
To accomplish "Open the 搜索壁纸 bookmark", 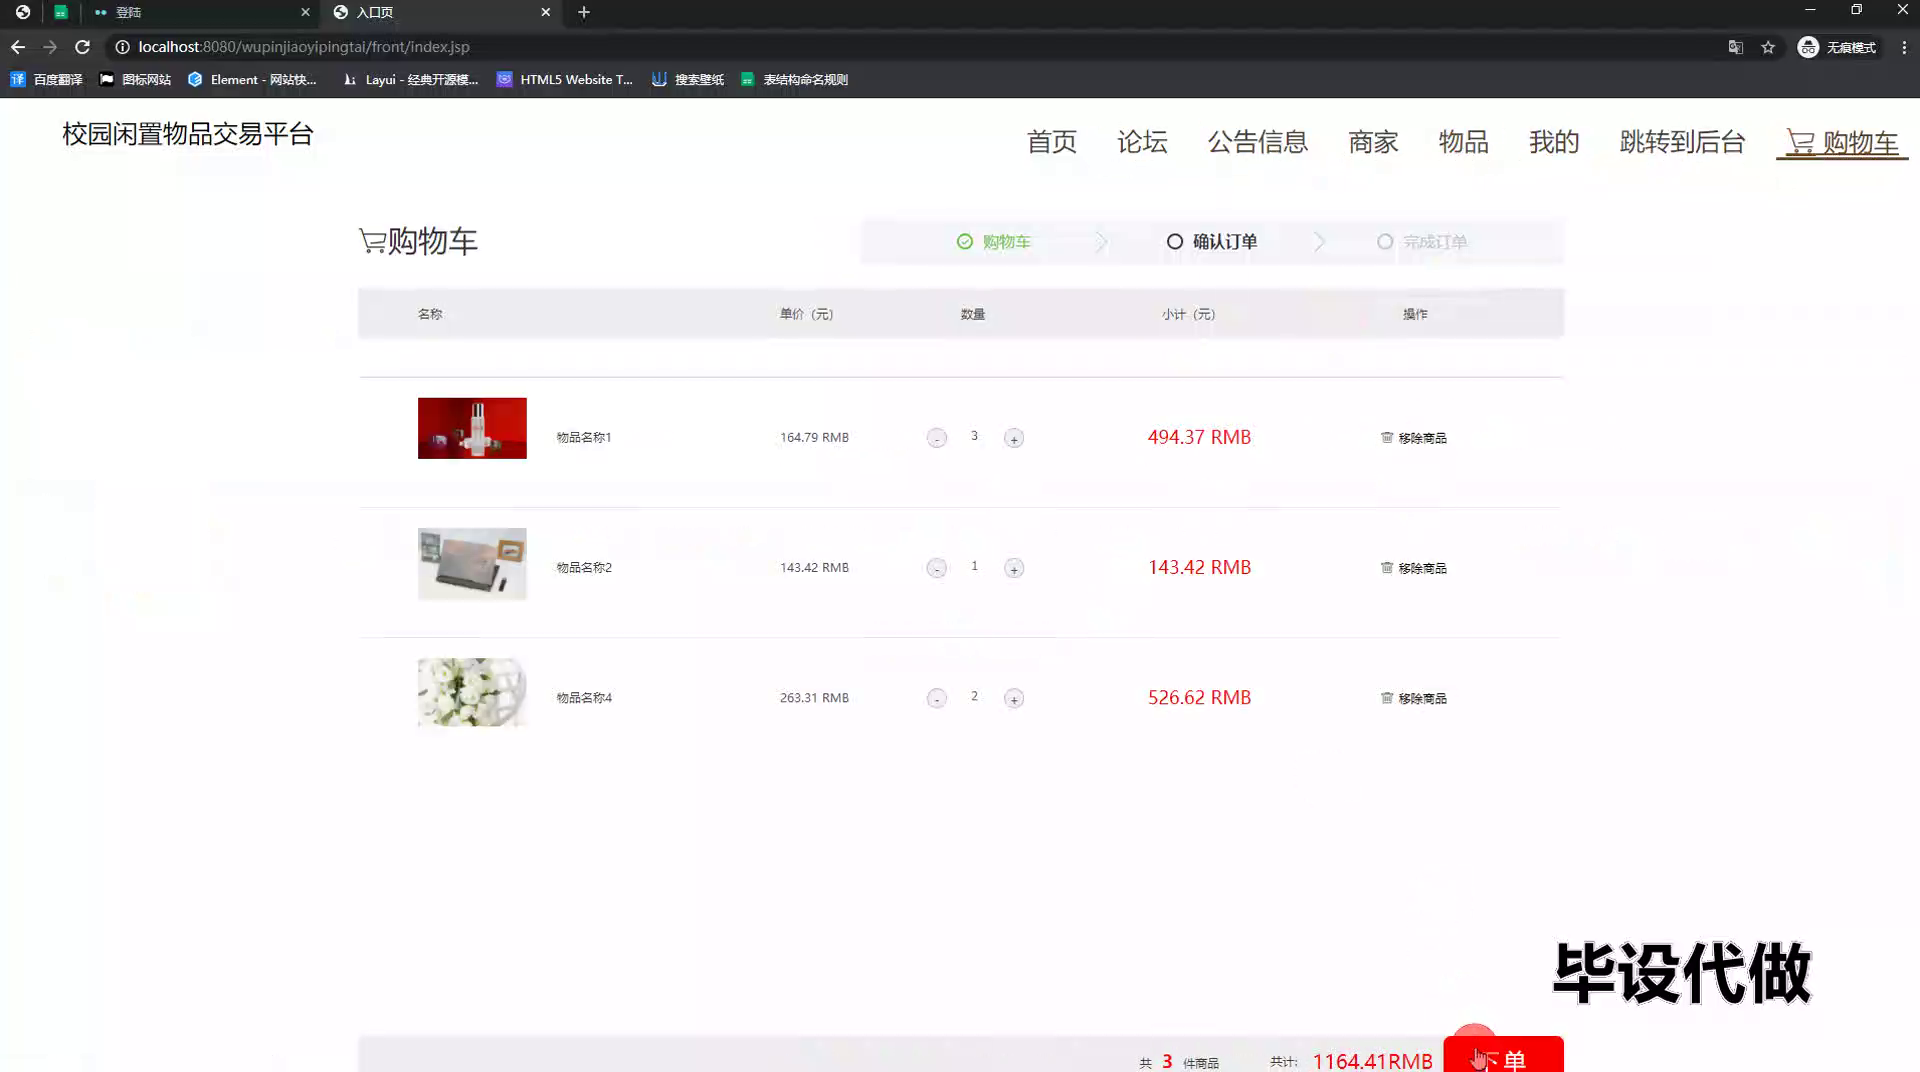I will pyautogui.click(x=687, y=79).
